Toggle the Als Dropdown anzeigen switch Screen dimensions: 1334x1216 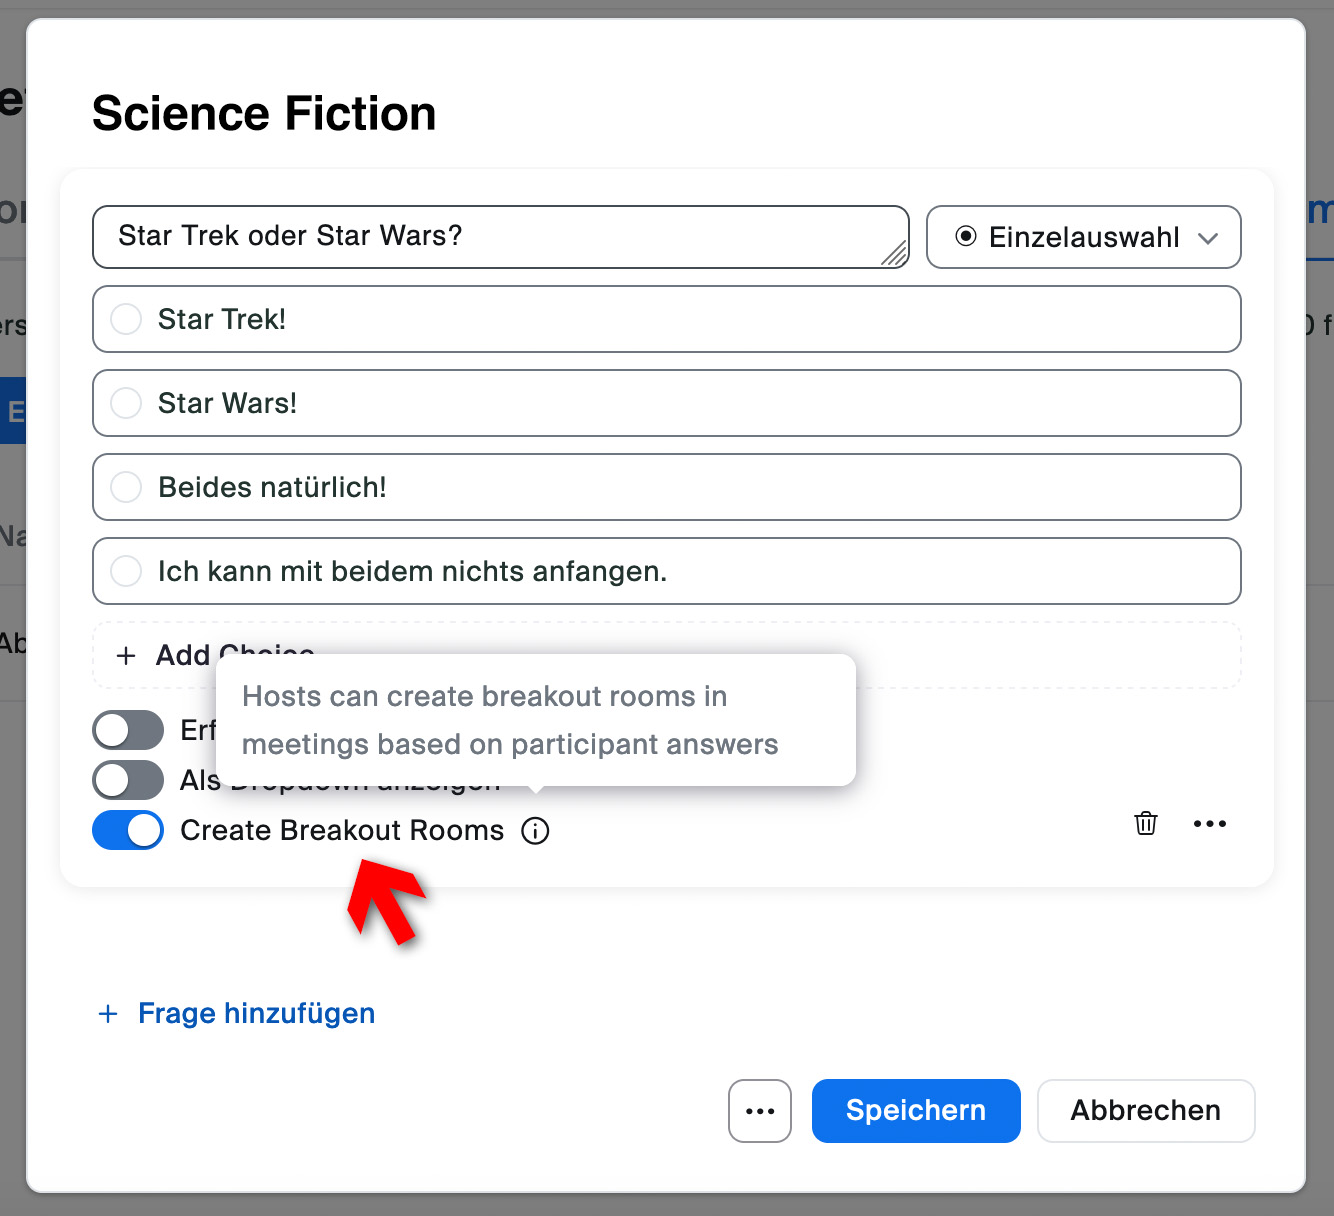pos(128,780)
